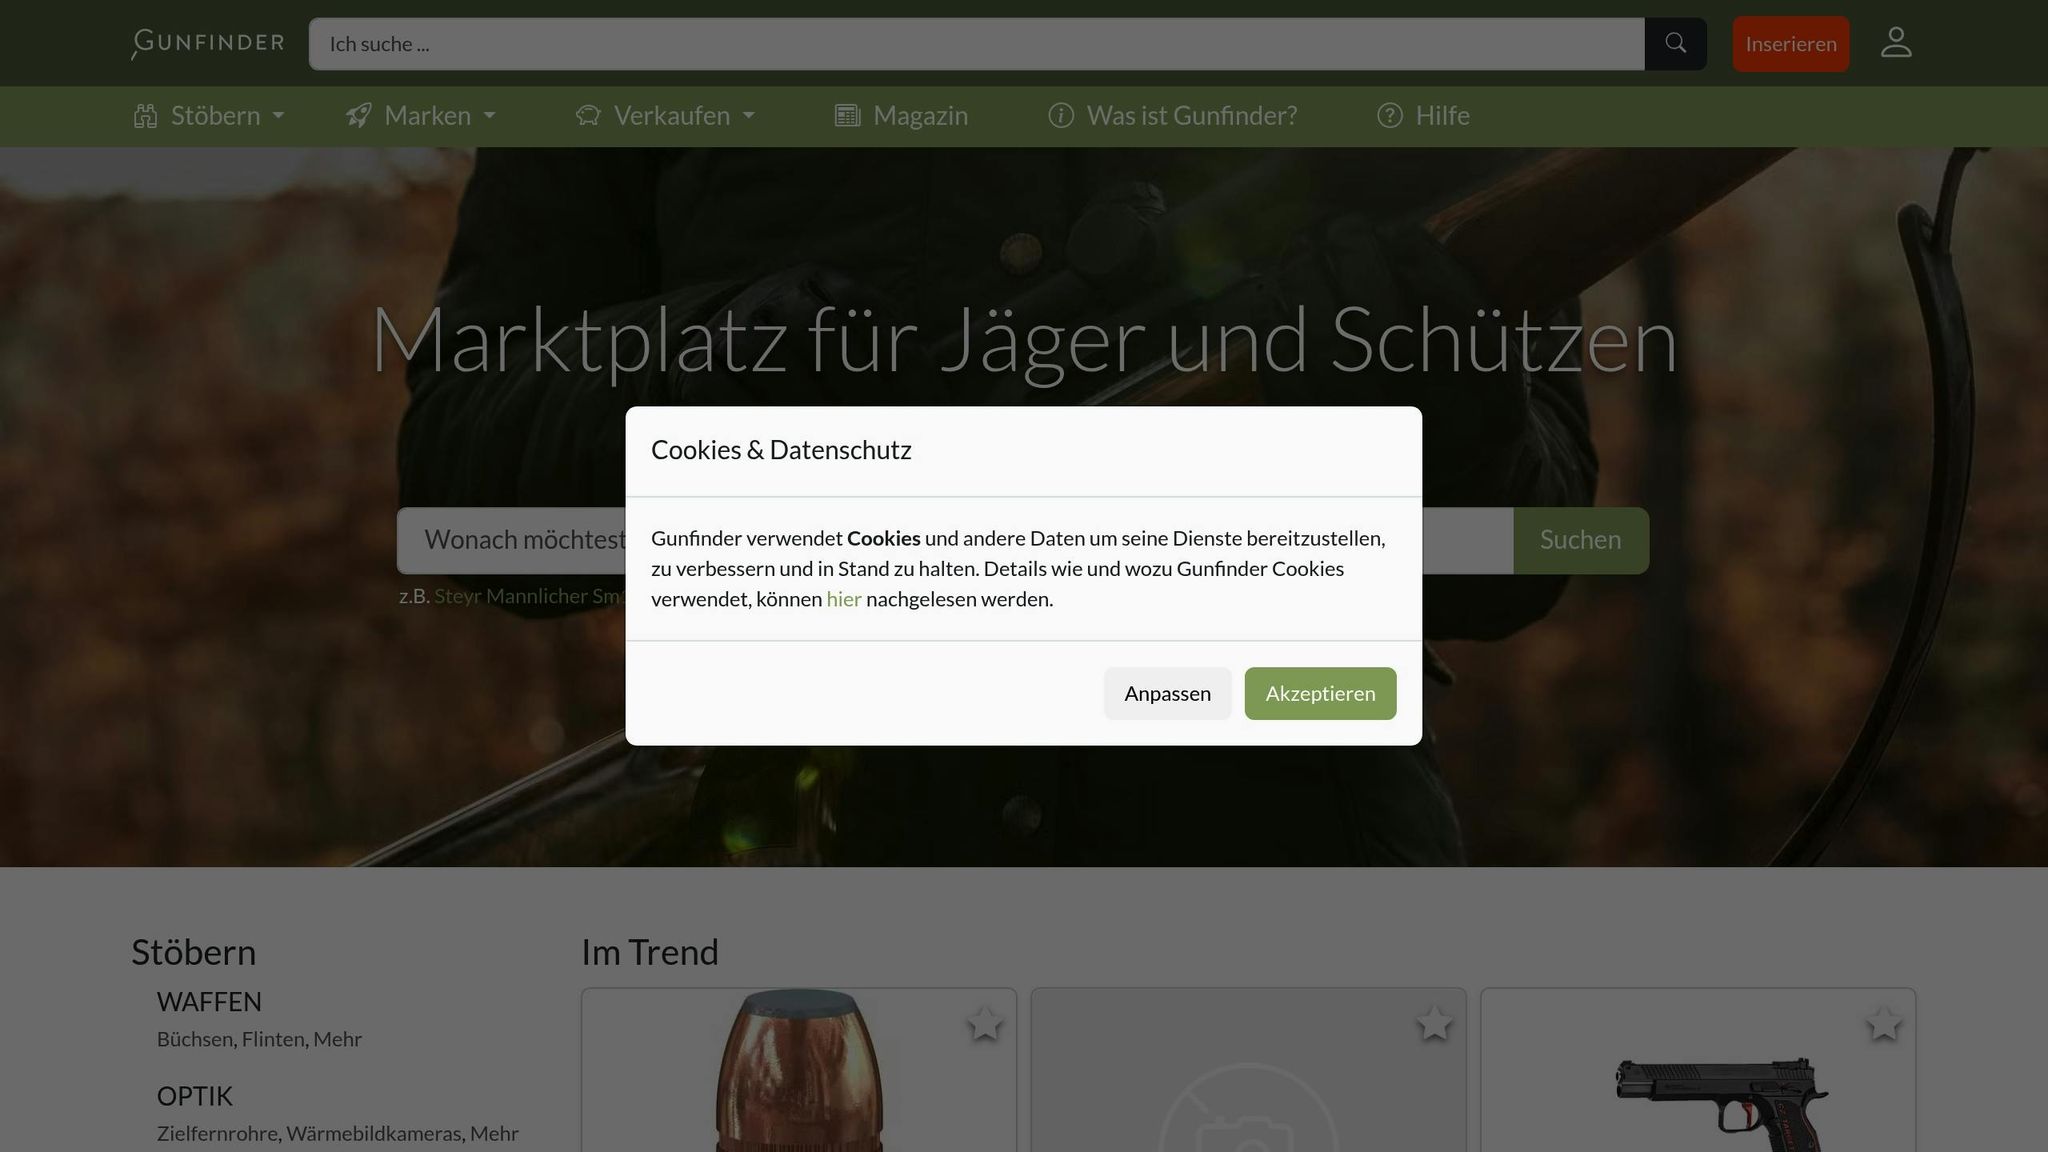Screen dimensions: 2048x1152
Task: Open the pistol product thumbnail
Action: tap(1698, 1070)
